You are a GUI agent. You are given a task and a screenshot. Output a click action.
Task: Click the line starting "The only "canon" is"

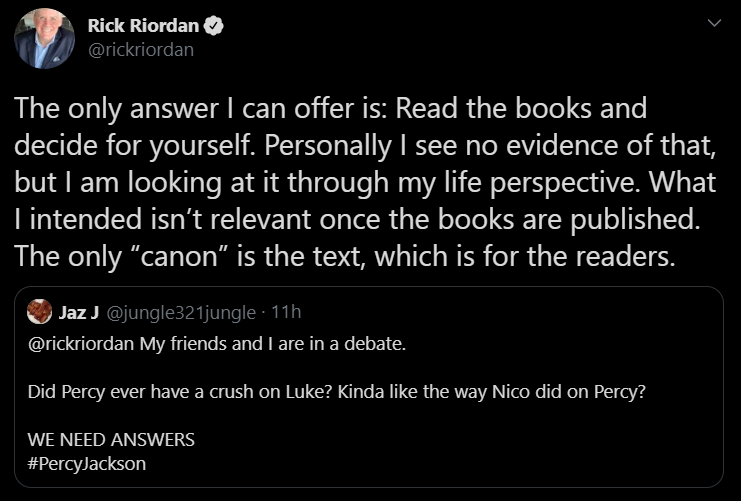pos(346,255)
